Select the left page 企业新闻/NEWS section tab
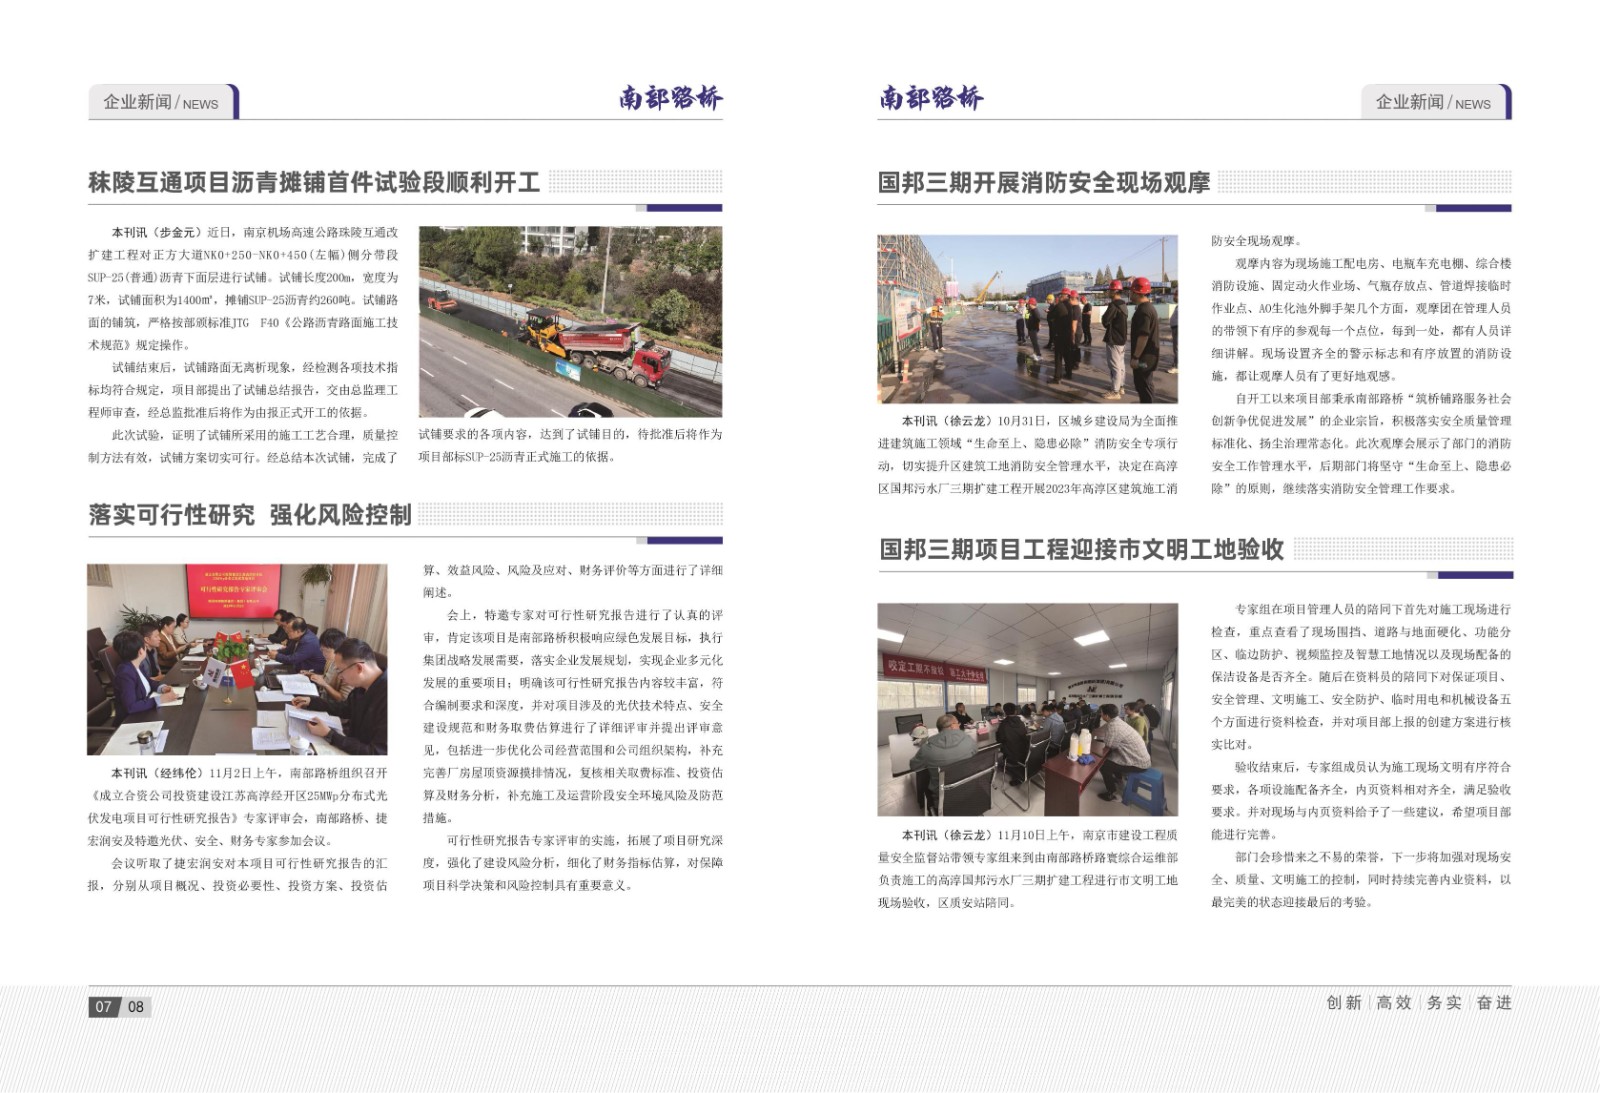1600x1093 pixels. (x=161, y=102)
